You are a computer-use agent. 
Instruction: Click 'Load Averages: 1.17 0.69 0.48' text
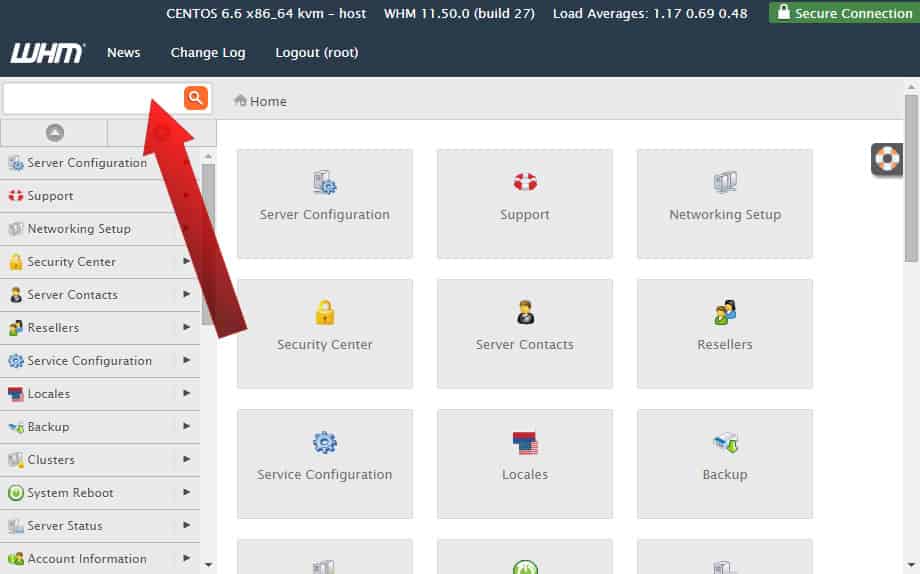(x=650, y=13)
